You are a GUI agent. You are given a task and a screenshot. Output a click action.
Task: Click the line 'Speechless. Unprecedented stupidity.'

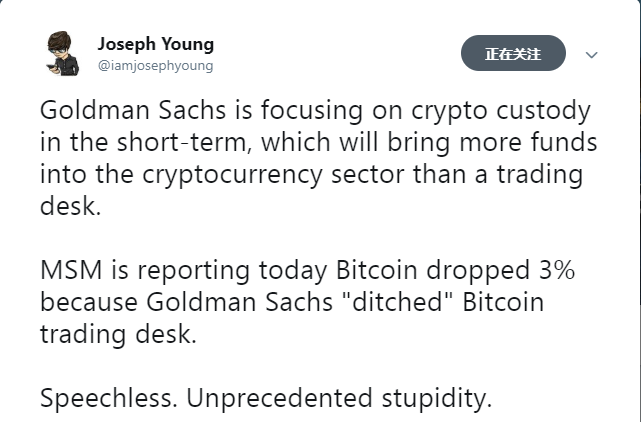pyautogui.click(x=266, y=398)
